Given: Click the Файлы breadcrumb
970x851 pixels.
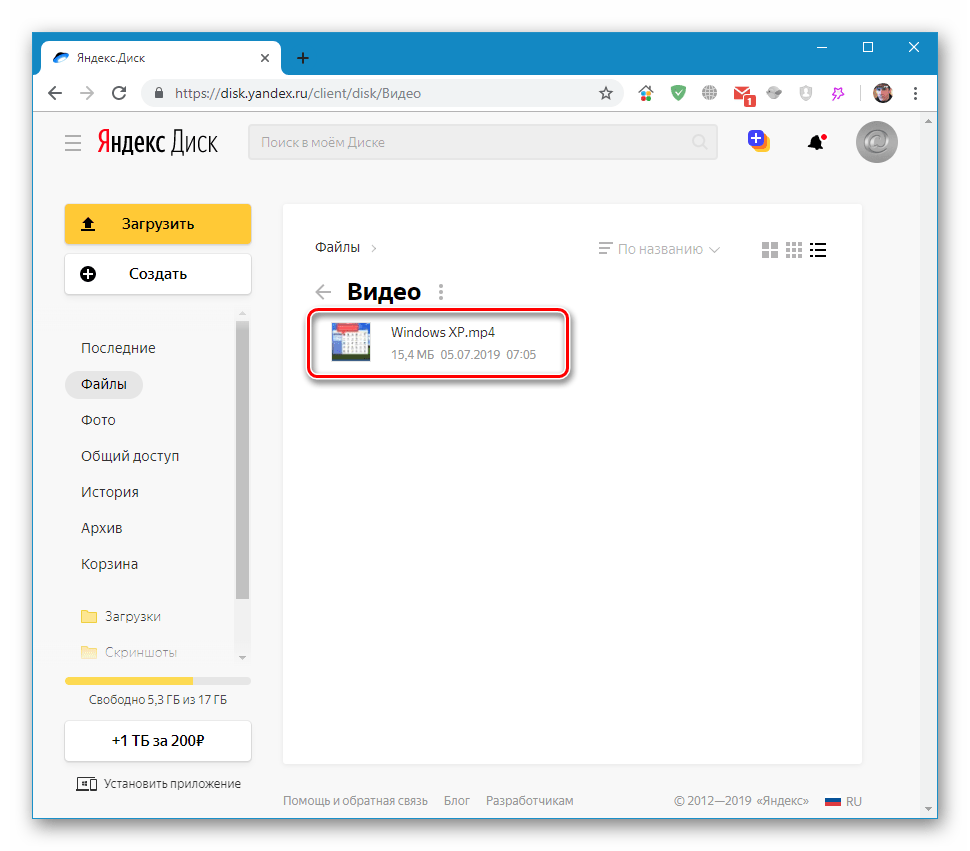Looking at the screenshot, I should pos(337,247).
